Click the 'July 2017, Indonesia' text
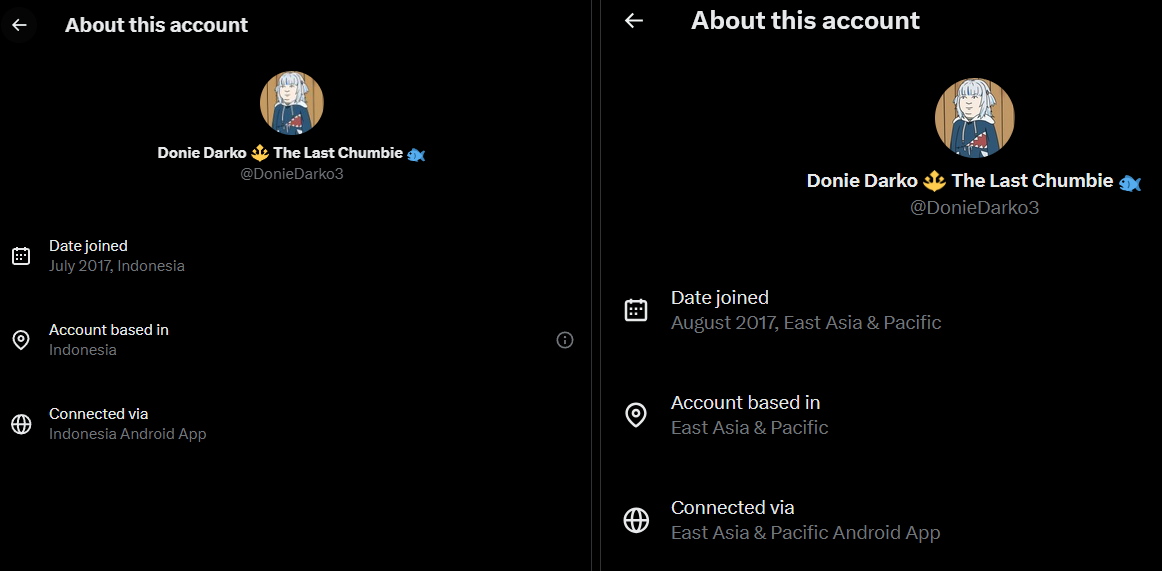 click(116, 266)
